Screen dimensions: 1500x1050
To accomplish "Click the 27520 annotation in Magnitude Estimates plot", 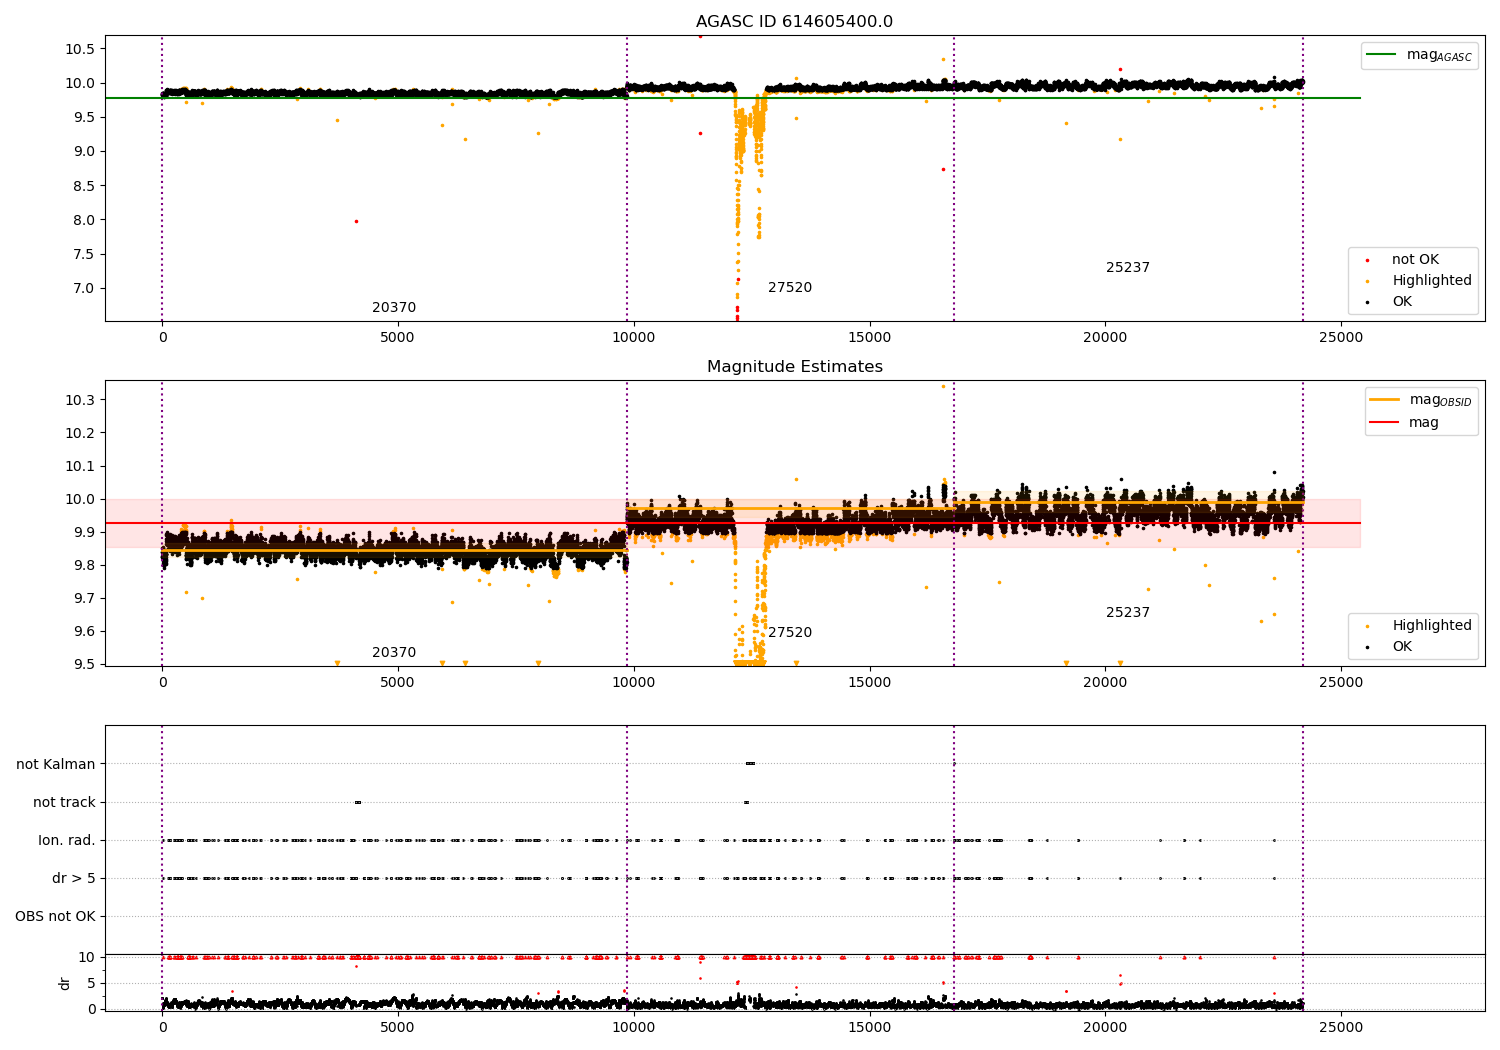I will 790,633.
